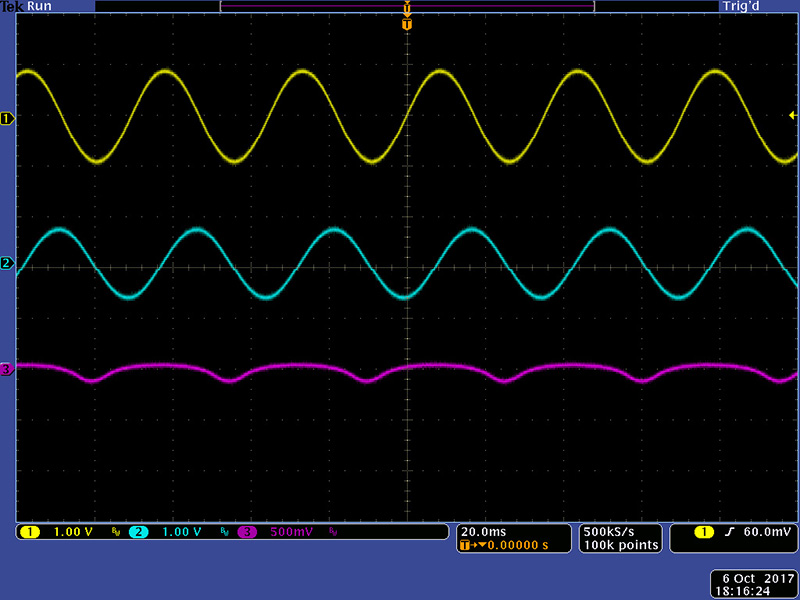The width and height of the screenshot is (800, 600).
Task: Click the trigger delay 0.00000 s readout
Action: 510,545
